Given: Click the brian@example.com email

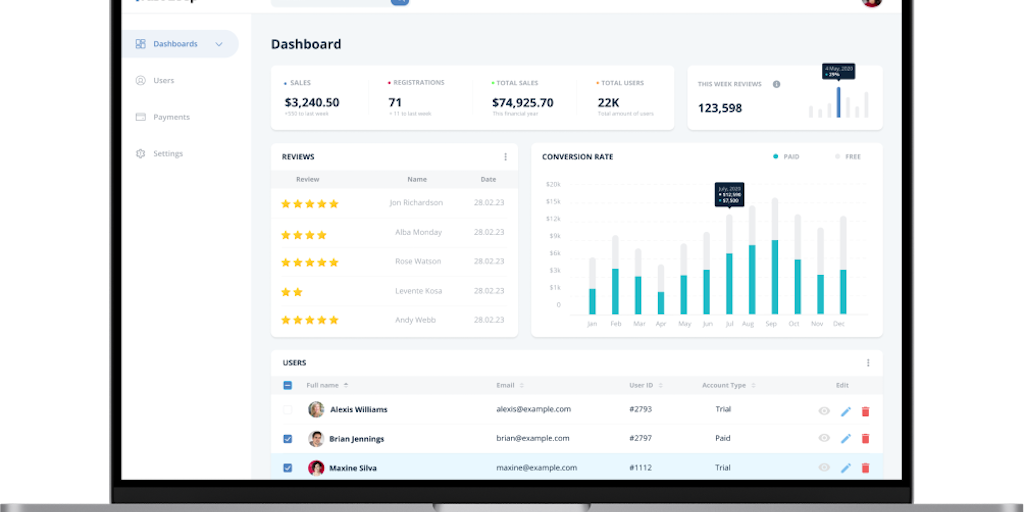Looking at the screenshot, I should [x=533, y=438].
